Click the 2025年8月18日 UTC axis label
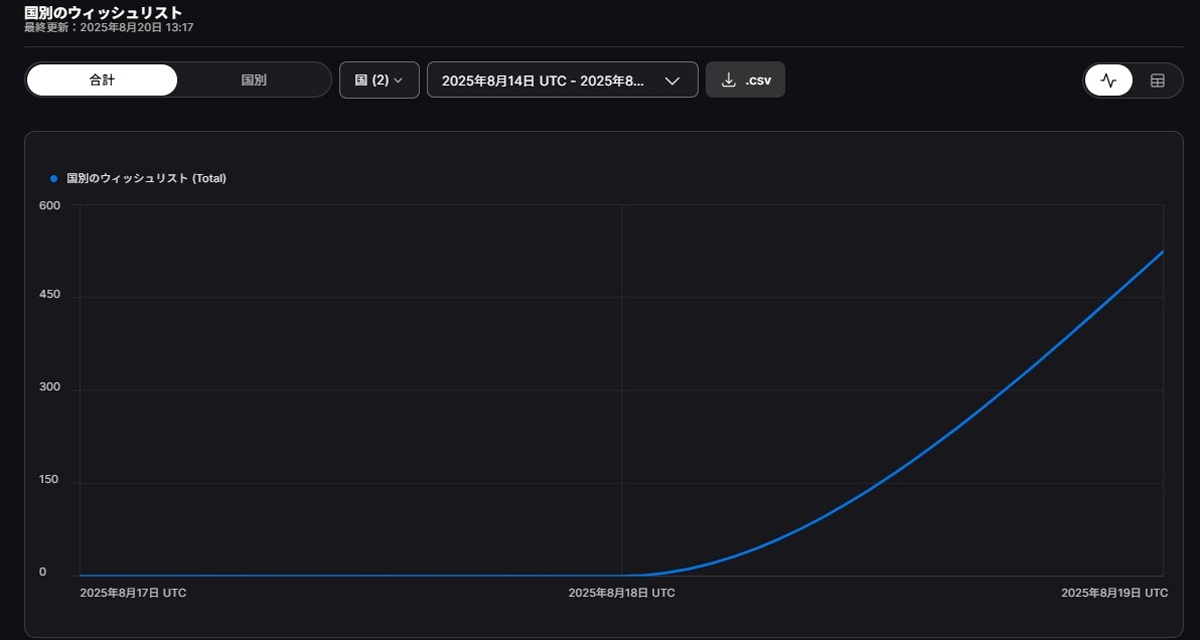Image resolution: width=1200 pixels, height=640 pixels. tap(621, 593)
